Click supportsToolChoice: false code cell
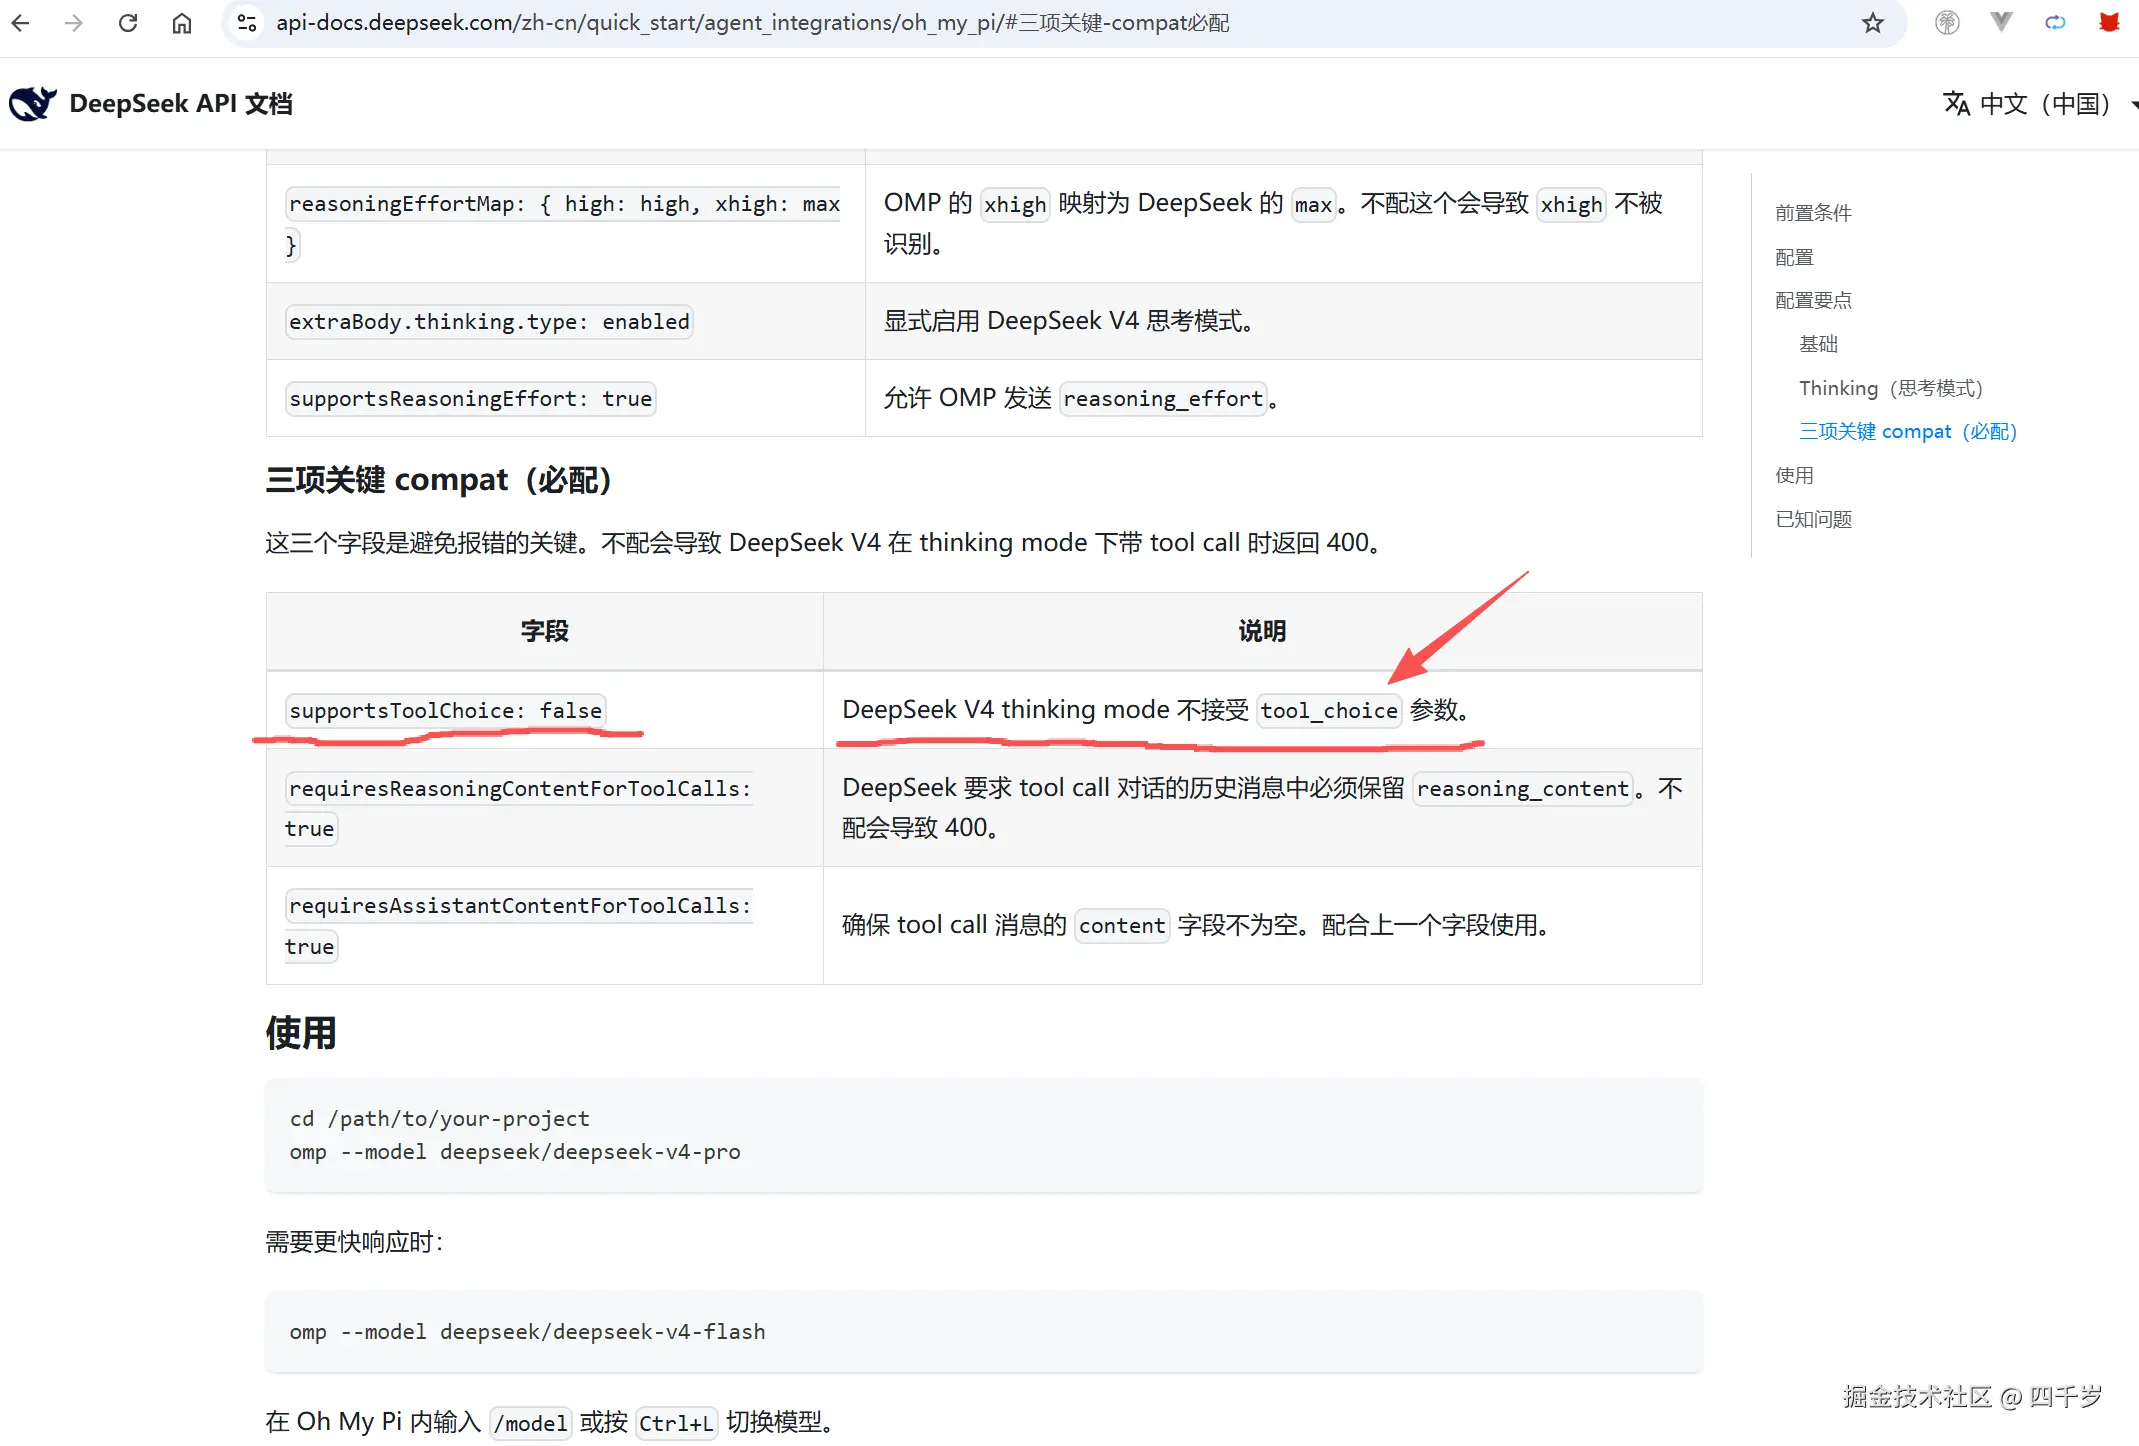Viewport: 2139px width, 1446px height. coord(446,710)
